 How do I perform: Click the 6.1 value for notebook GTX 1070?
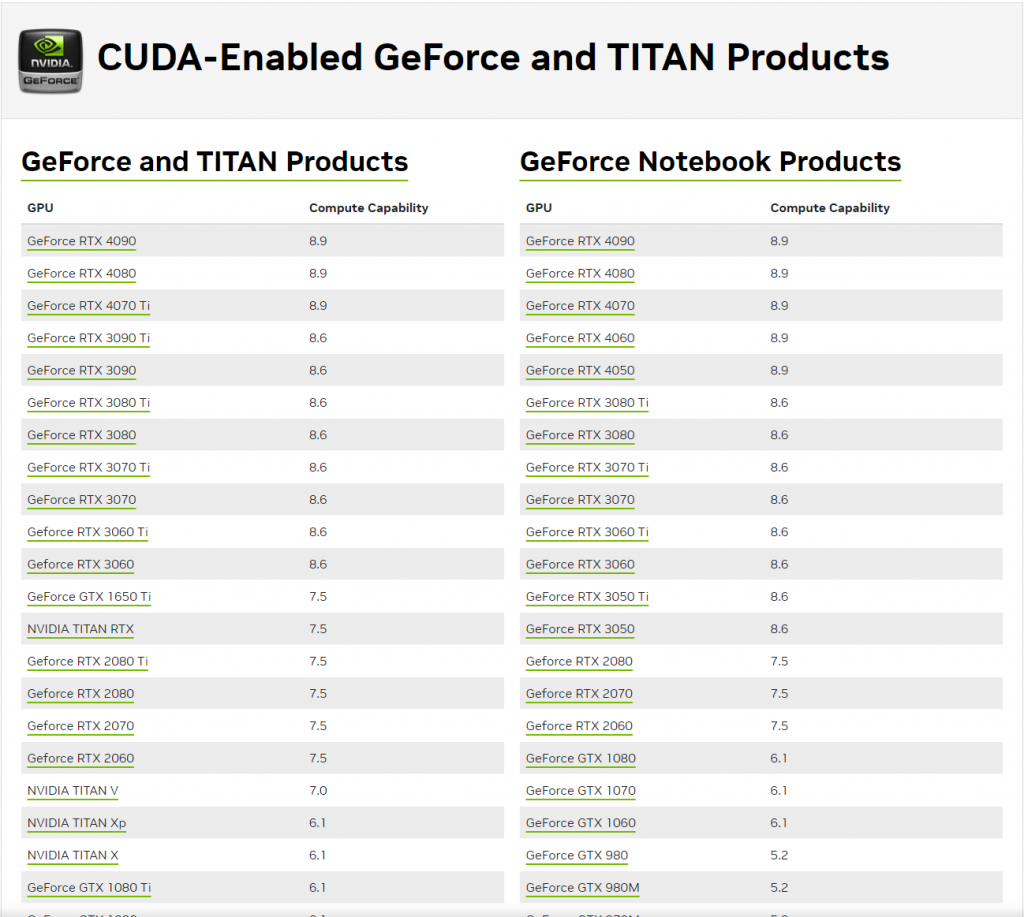tap(778, 791)
